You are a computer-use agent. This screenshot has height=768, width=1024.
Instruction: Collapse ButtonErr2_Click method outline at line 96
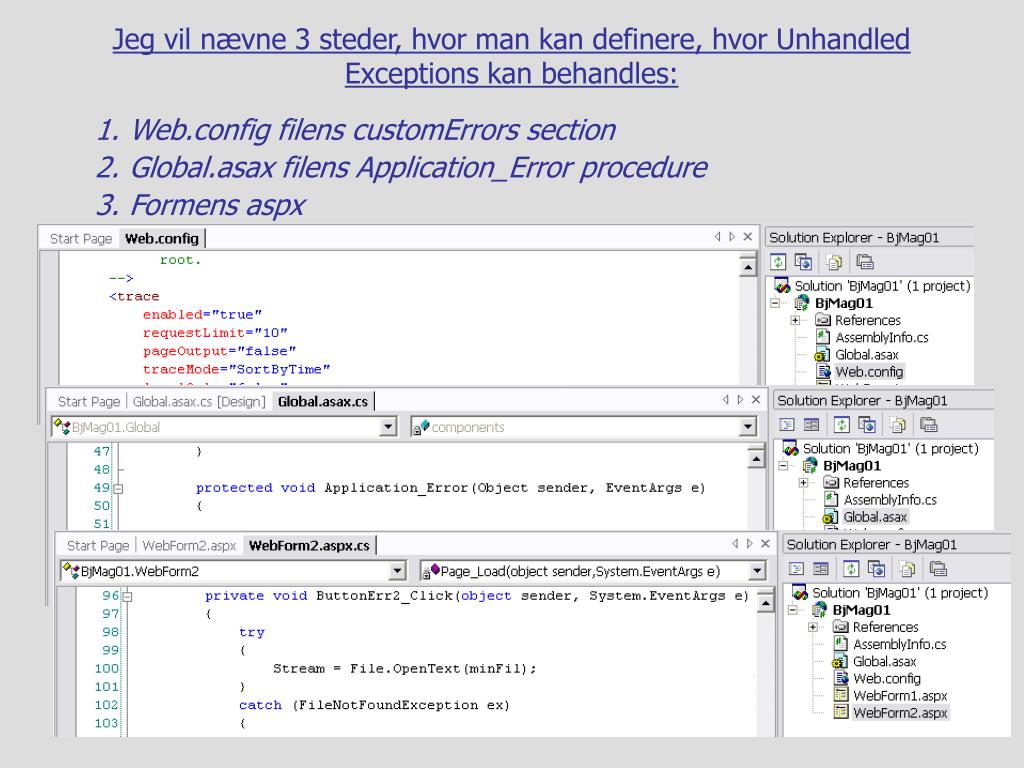(127, 596)
